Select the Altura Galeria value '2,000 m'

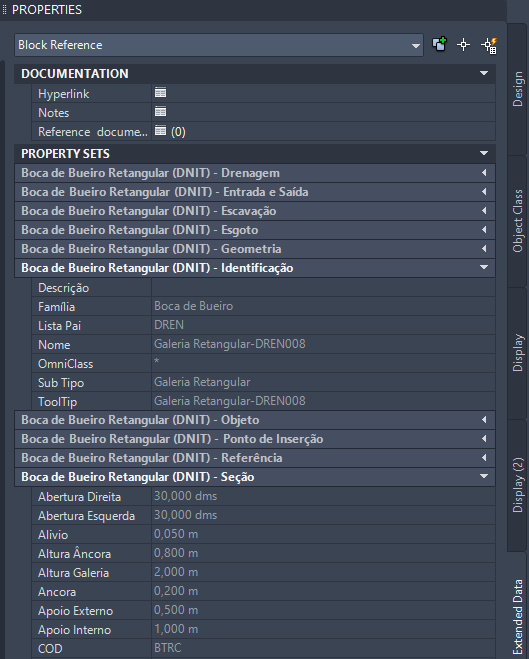tap(176, 572)
